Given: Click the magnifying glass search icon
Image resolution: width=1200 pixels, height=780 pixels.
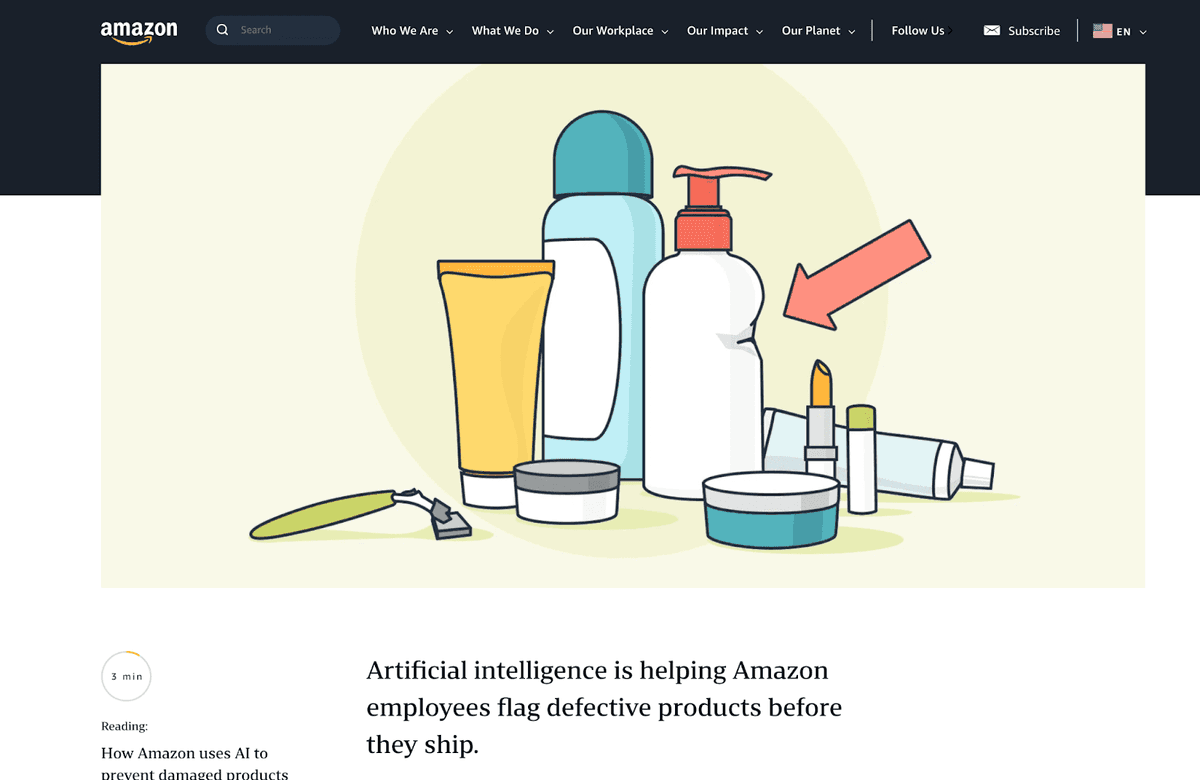Looking at the screenshot, I should (223, 30).
